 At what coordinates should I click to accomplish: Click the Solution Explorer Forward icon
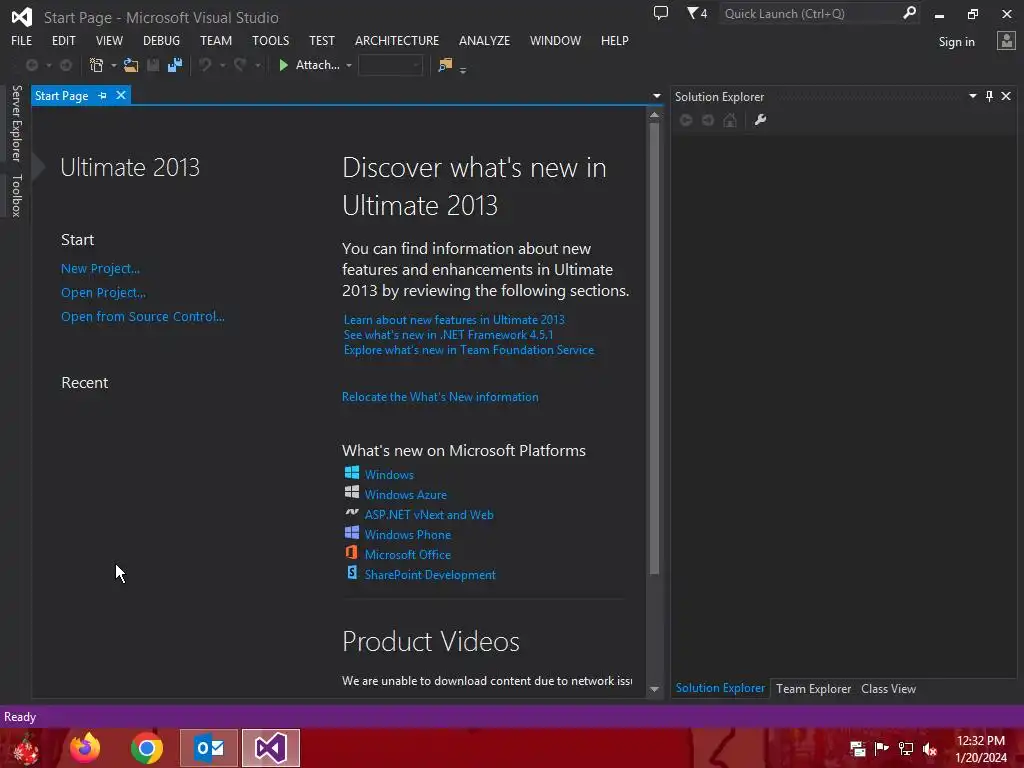pyautogui.click(x=708, y=120)
